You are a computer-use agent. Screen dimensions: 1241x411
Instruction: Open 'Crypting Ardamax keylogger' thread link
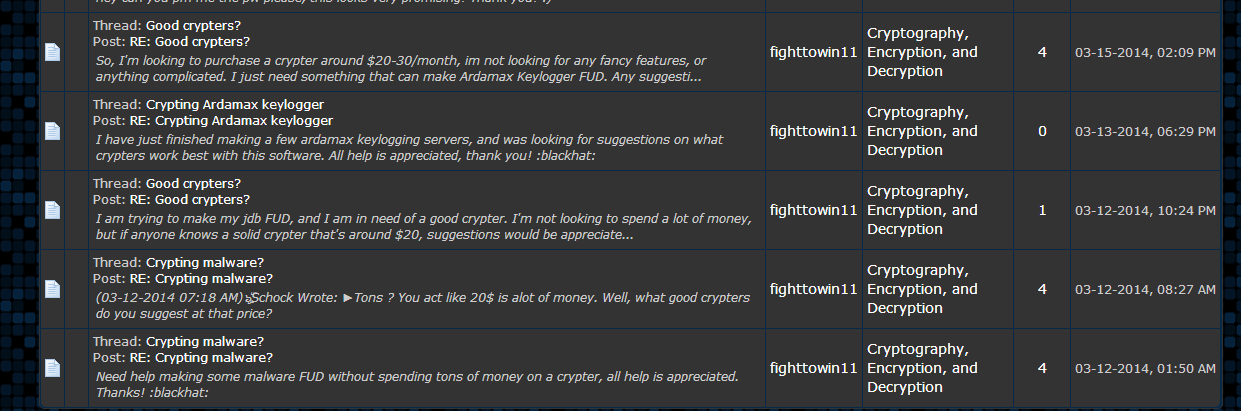(x=235, y=104)
